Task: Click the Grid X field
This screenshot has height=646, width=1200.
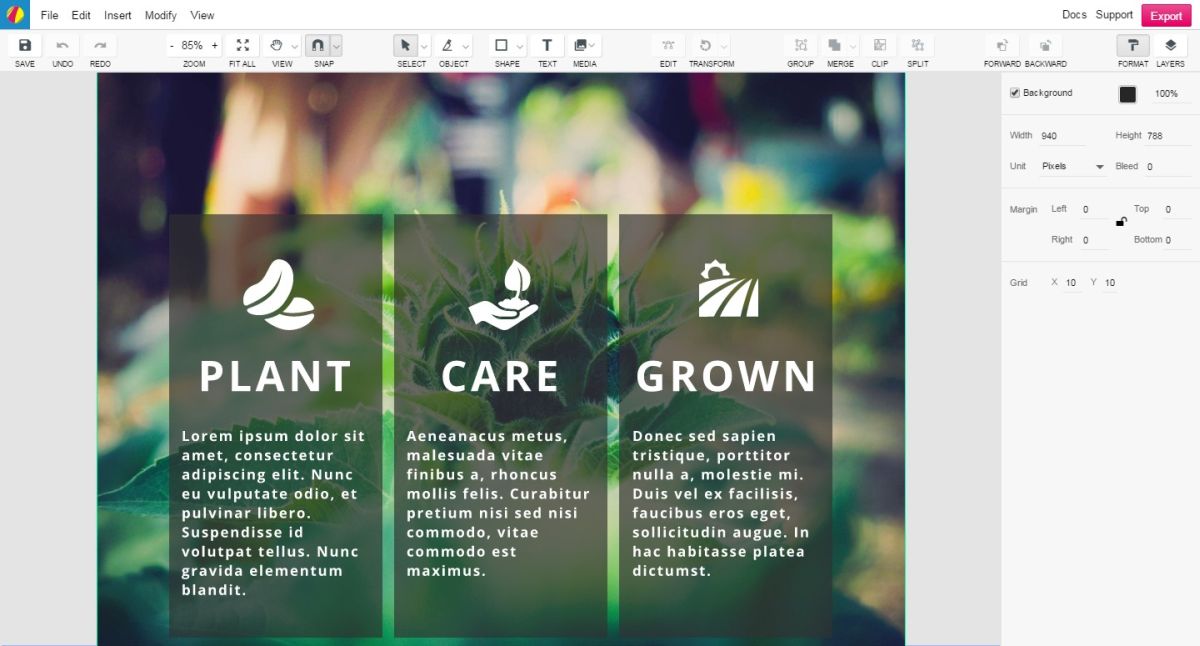Action: click(1072, 284)
